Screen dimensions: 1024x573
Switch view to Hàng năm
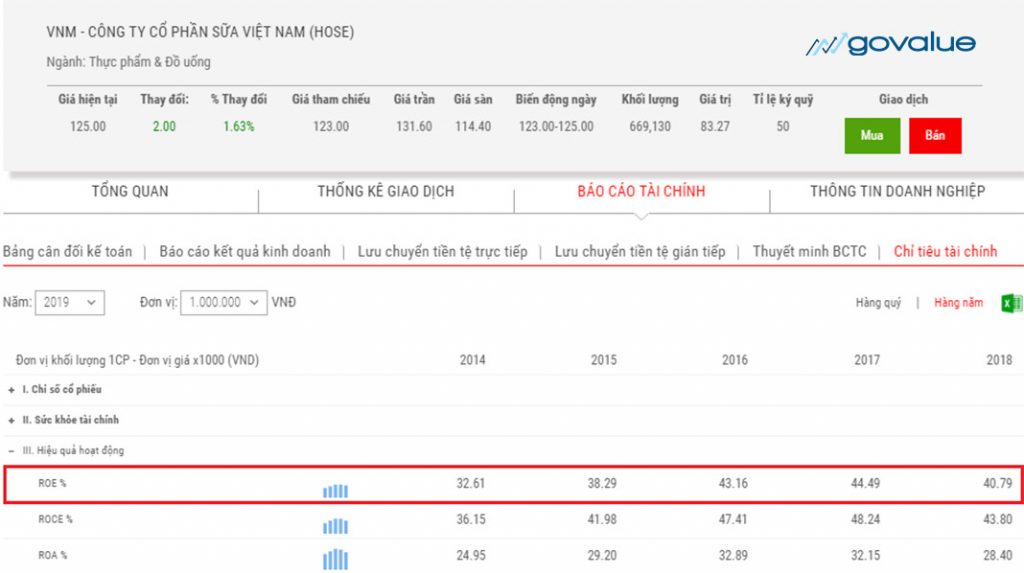click(x=958, y=303)
